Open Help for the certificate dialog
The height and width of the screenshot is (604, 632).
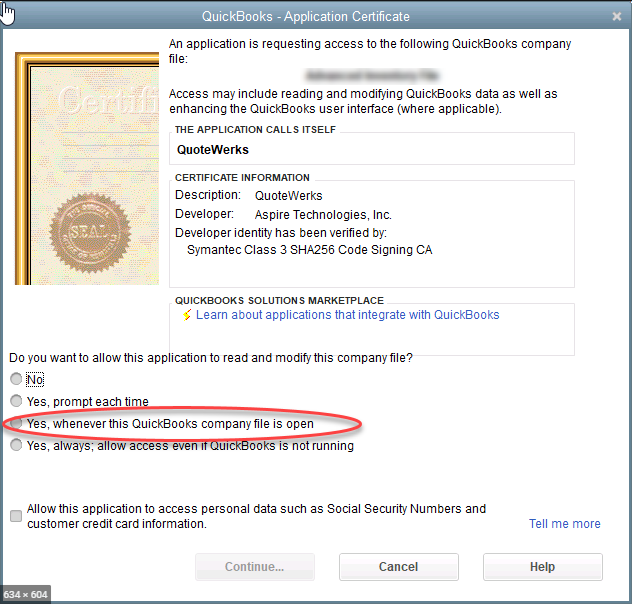[543, 567]
